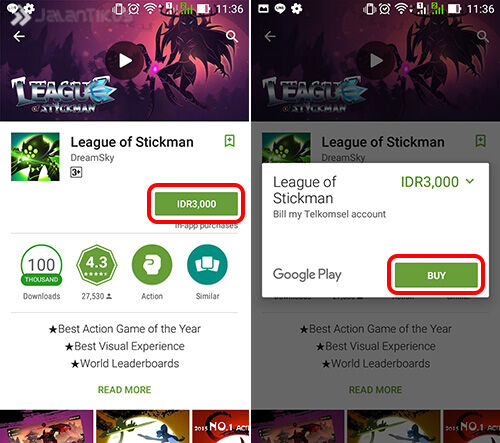Expand the IDR3,000 payment options chevron
The width and height of the screenshot is (500, 443).
pos(470,181)
